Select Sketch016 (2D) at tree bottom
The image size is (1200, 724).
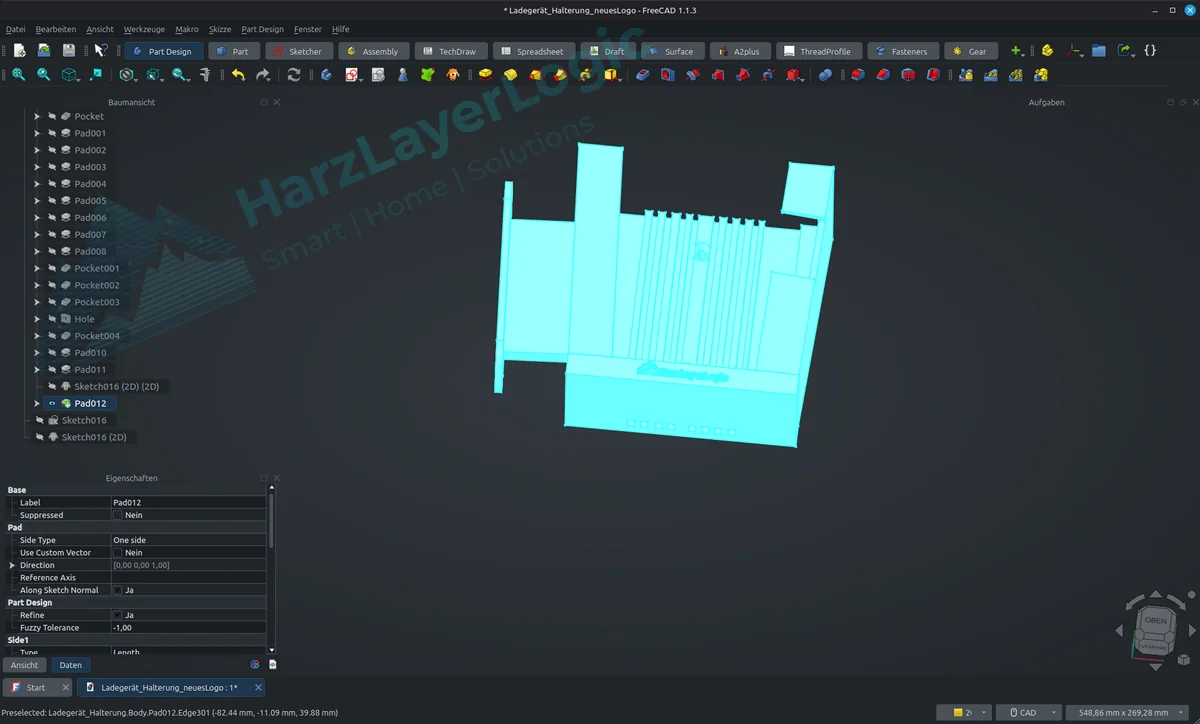pos(94,437)
